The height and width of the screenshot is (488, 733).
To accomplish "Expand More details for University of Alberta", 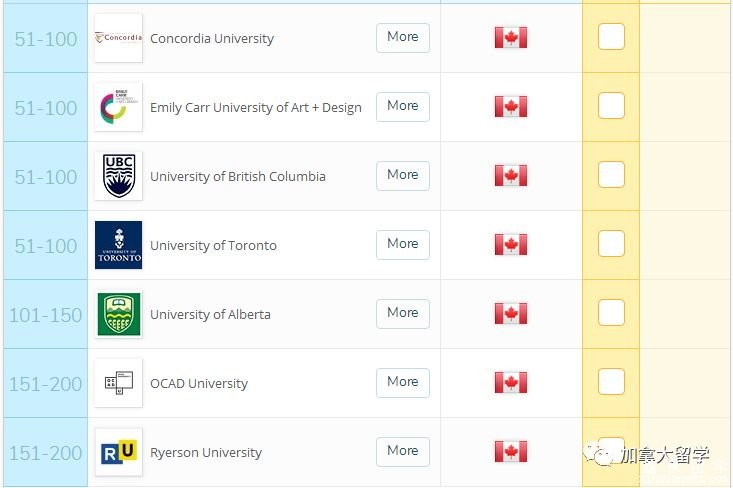I will [403, 314].
